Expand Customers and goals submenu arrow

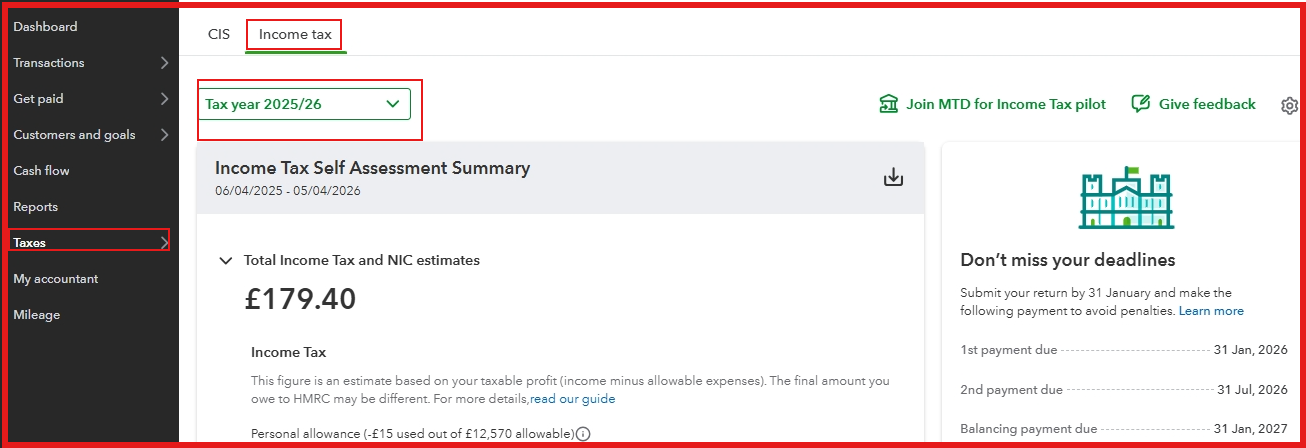pos(164,135)
